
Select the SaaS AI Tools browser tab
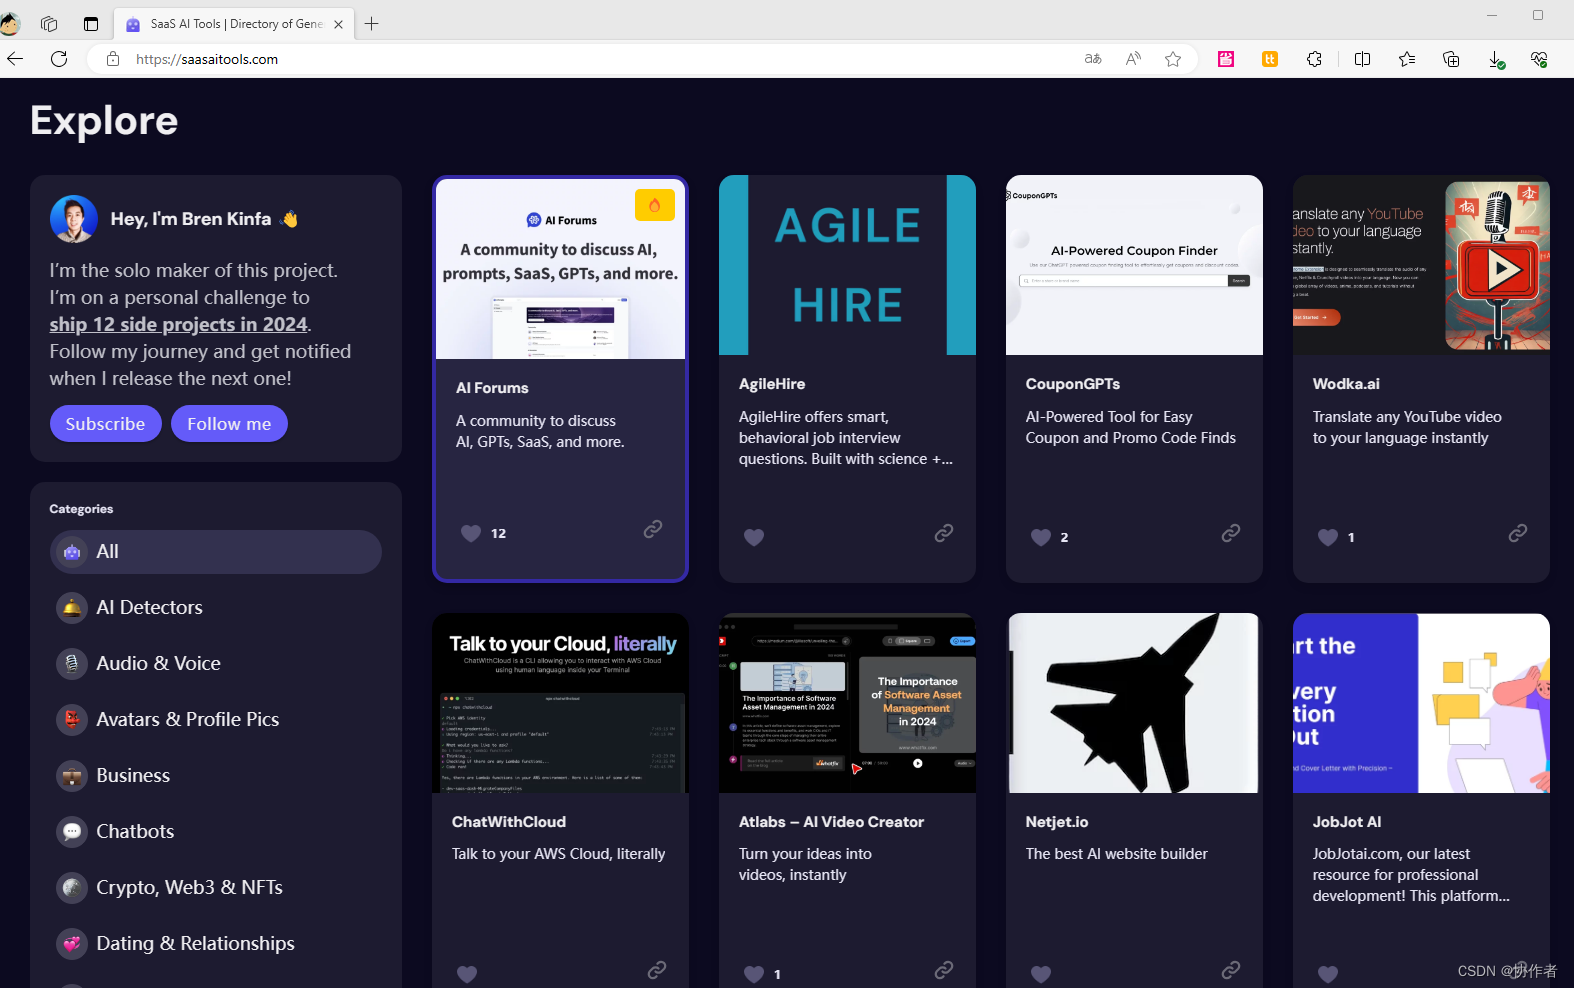point(234,24)
